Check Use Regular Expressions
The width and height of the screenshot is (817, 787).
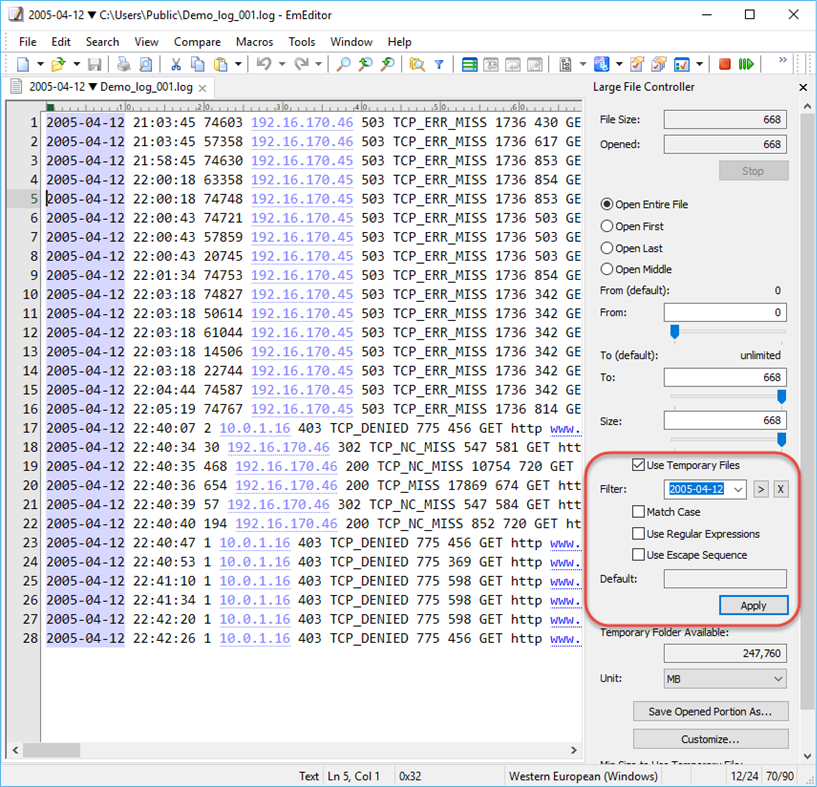[637, 533]
